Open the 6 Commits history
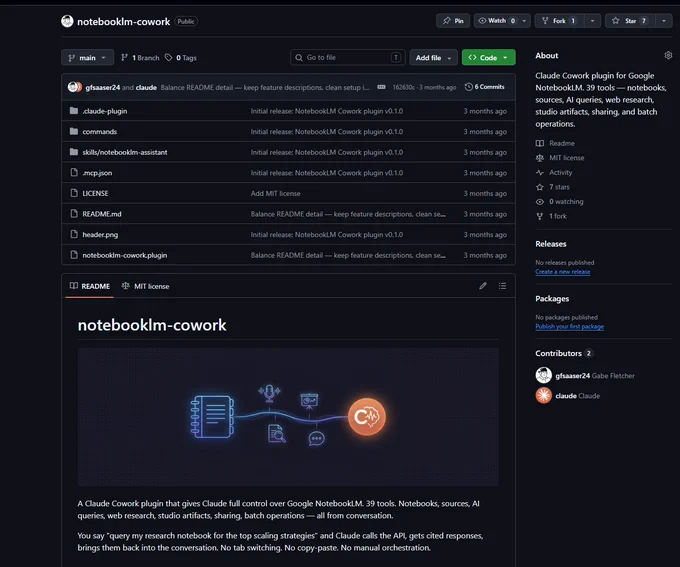This screenshot has width=680, height=567. 484,87
